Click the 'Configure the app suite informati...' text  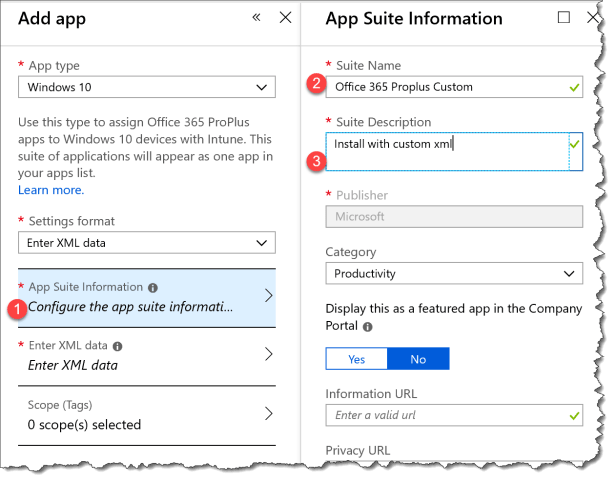tap(130, 307)
